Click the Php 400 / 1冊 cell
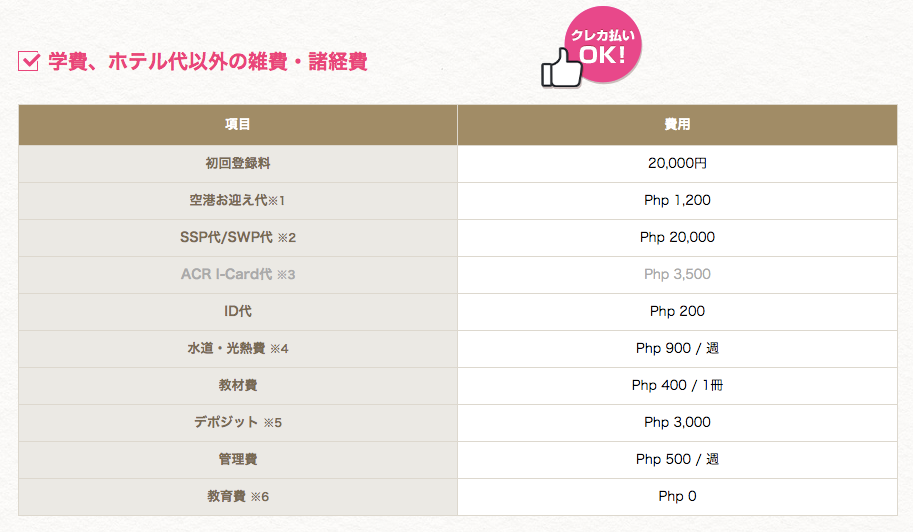The width and height of the screenshot is (913, 532). (677, 385)
